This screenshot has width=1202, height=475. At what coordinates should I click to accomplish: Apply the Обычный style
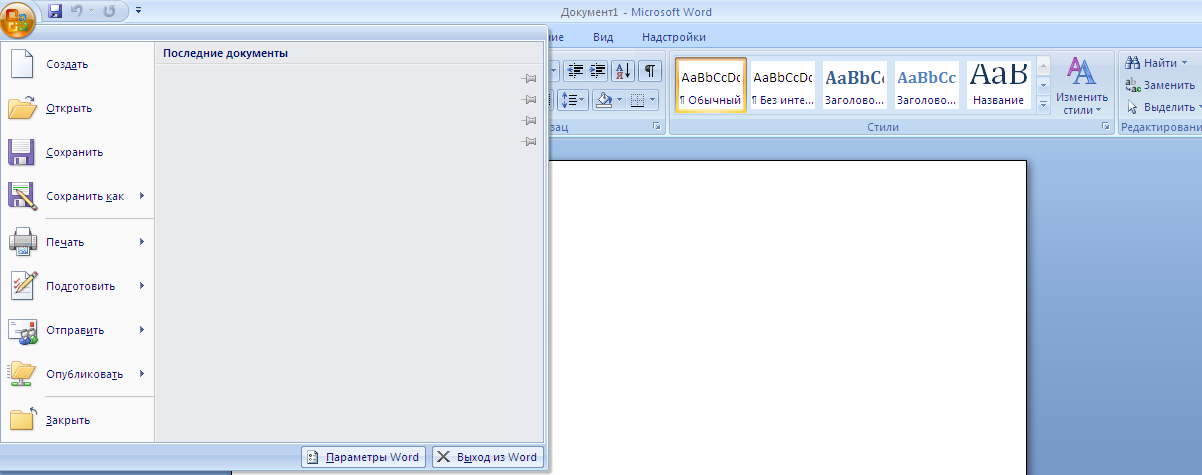(711, 85)
